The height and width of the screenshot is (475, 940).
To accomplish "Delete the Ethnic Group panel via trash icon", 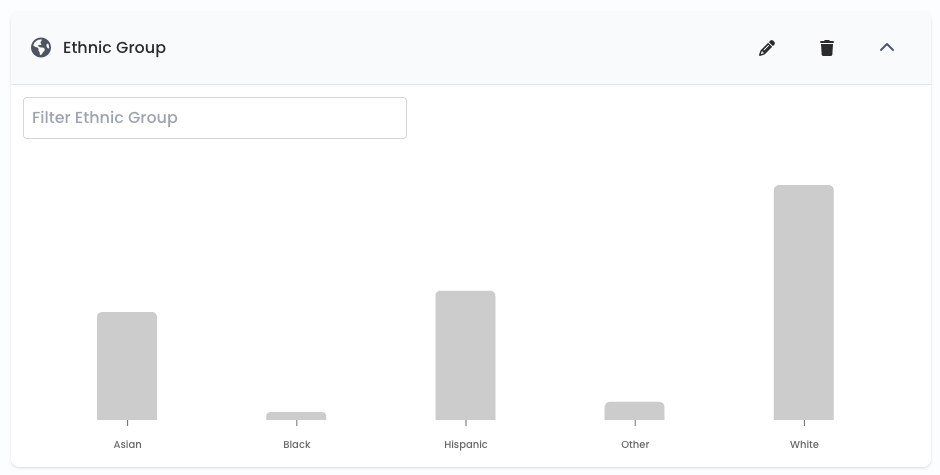I will [x=827, y=48].
